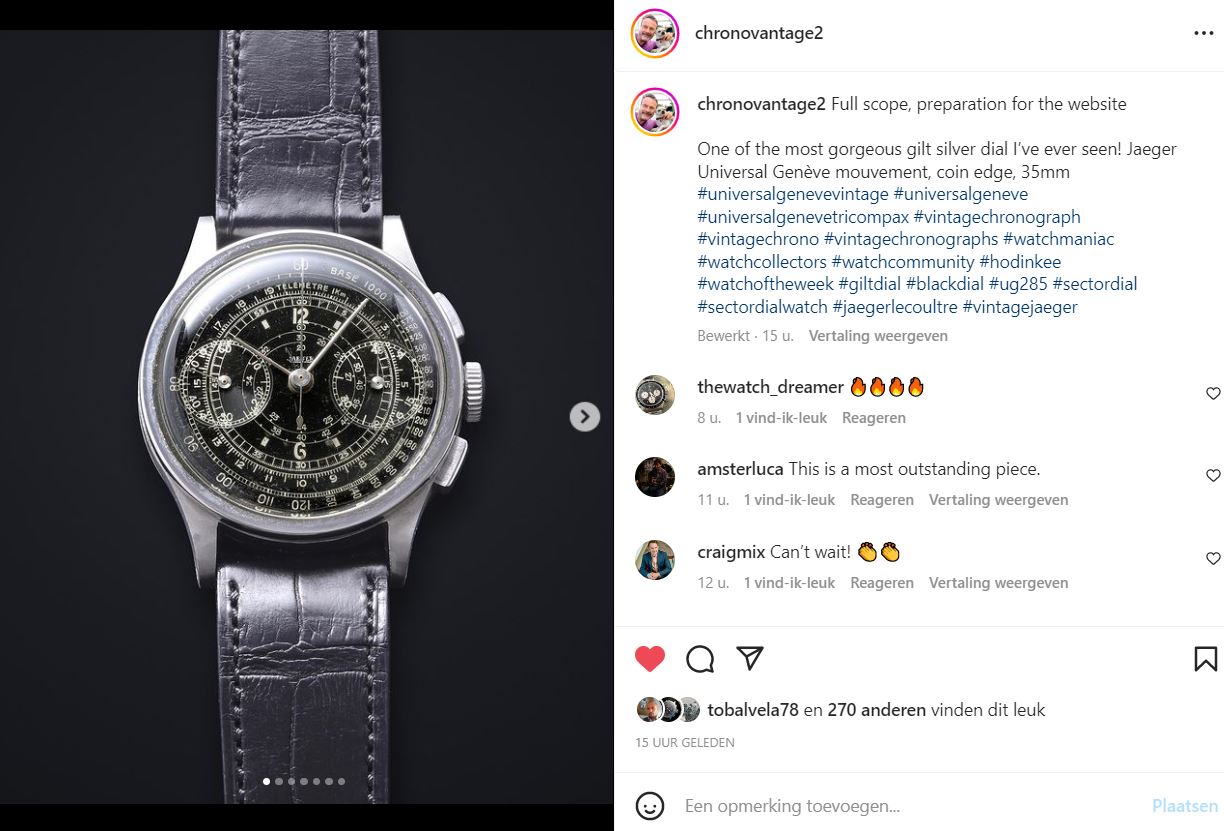Share the post via paper plane icon
This screenshot has width=1224, height=831.
click(x=750, y=658)
